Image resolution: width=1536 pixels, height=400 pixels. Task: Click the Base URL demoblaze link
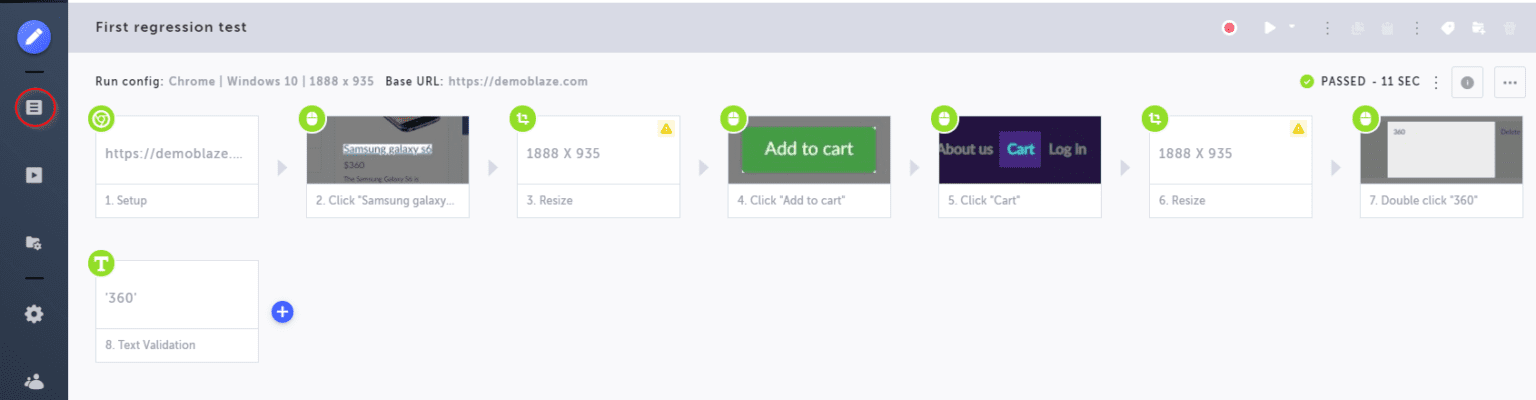coord(517,81)
